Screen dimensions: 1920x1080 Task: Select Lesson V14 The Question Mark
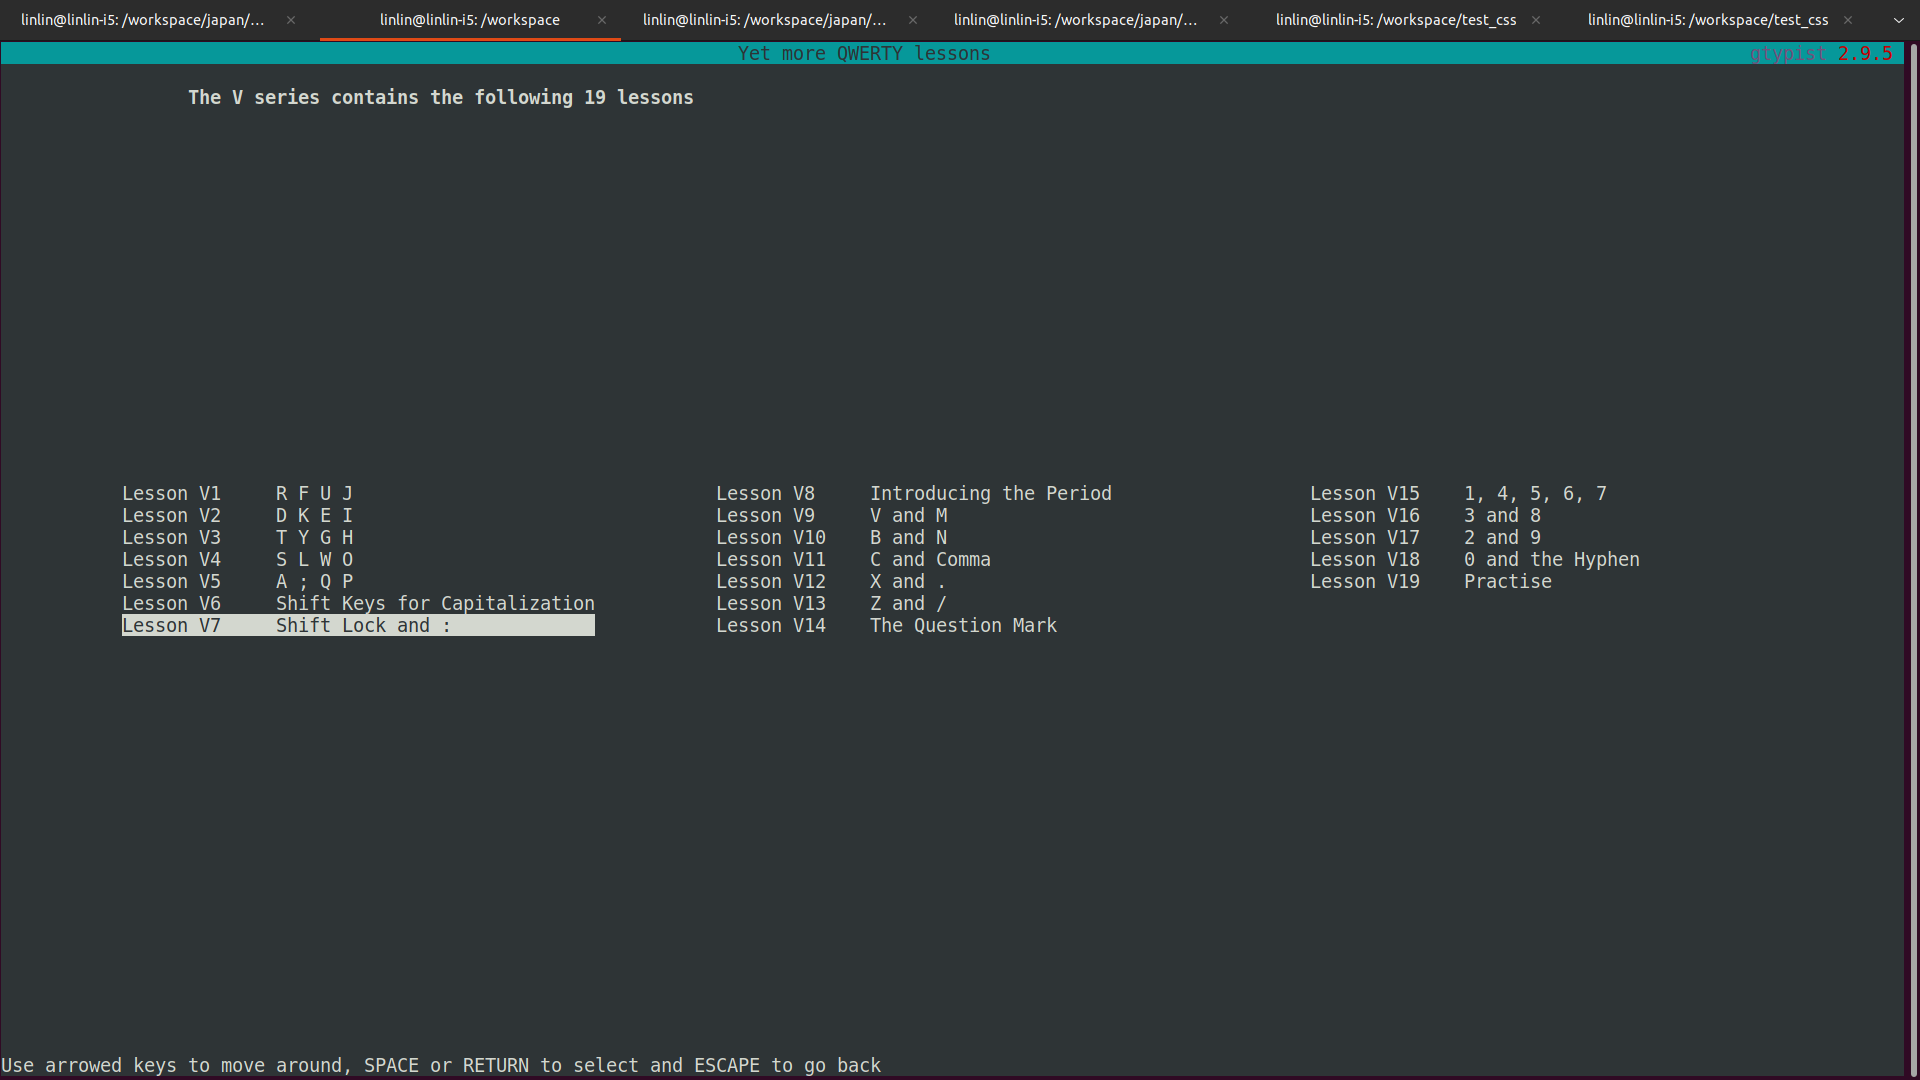tap(886, 625)
